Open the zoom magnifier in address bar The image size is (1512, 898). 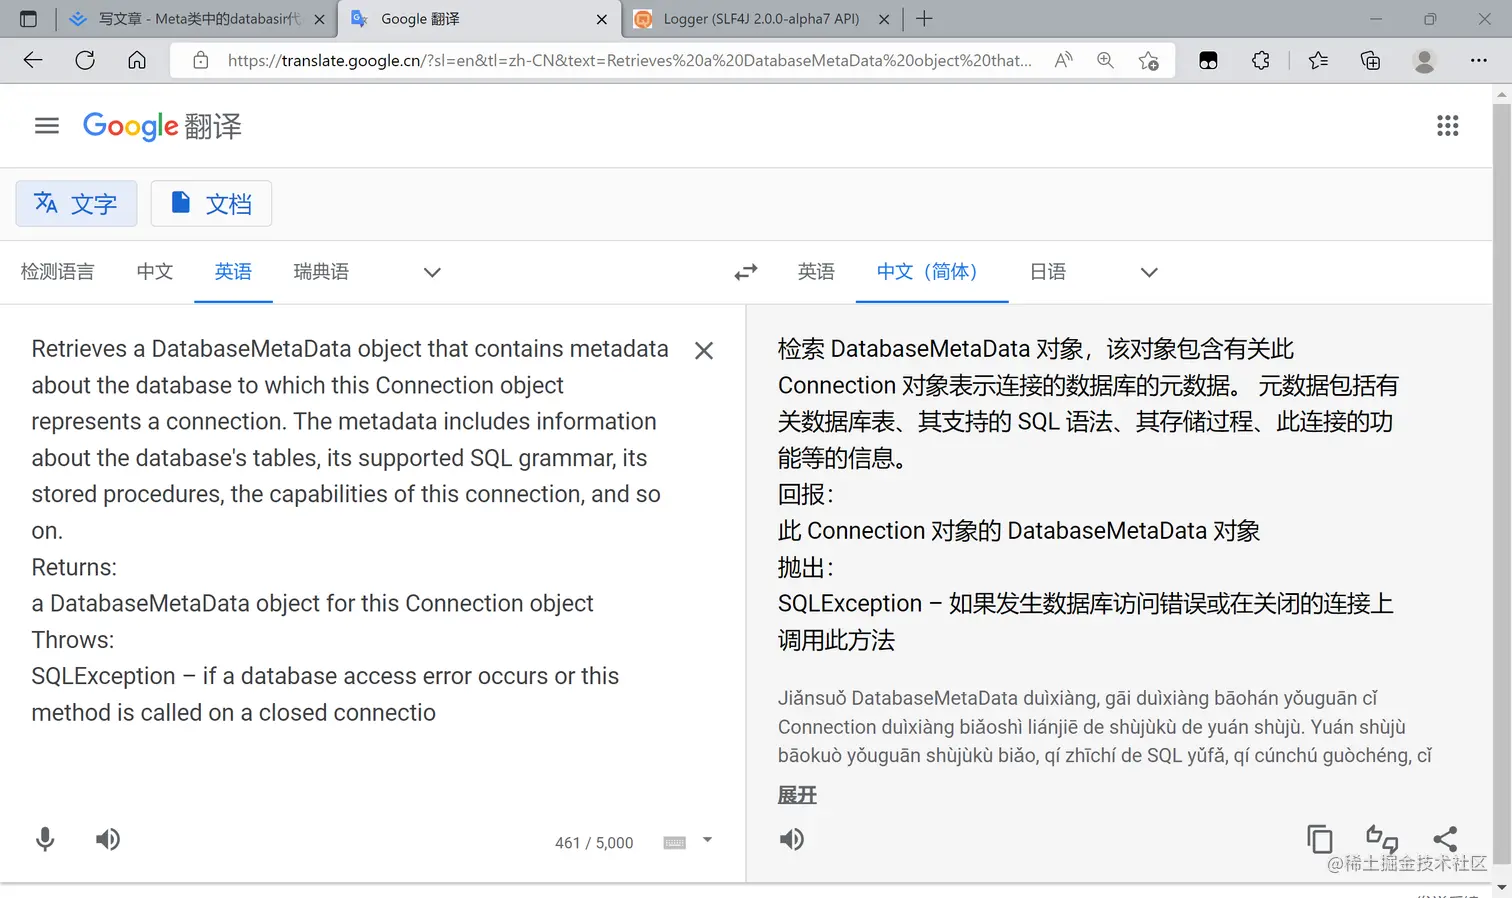click(x=1105, y=60)
